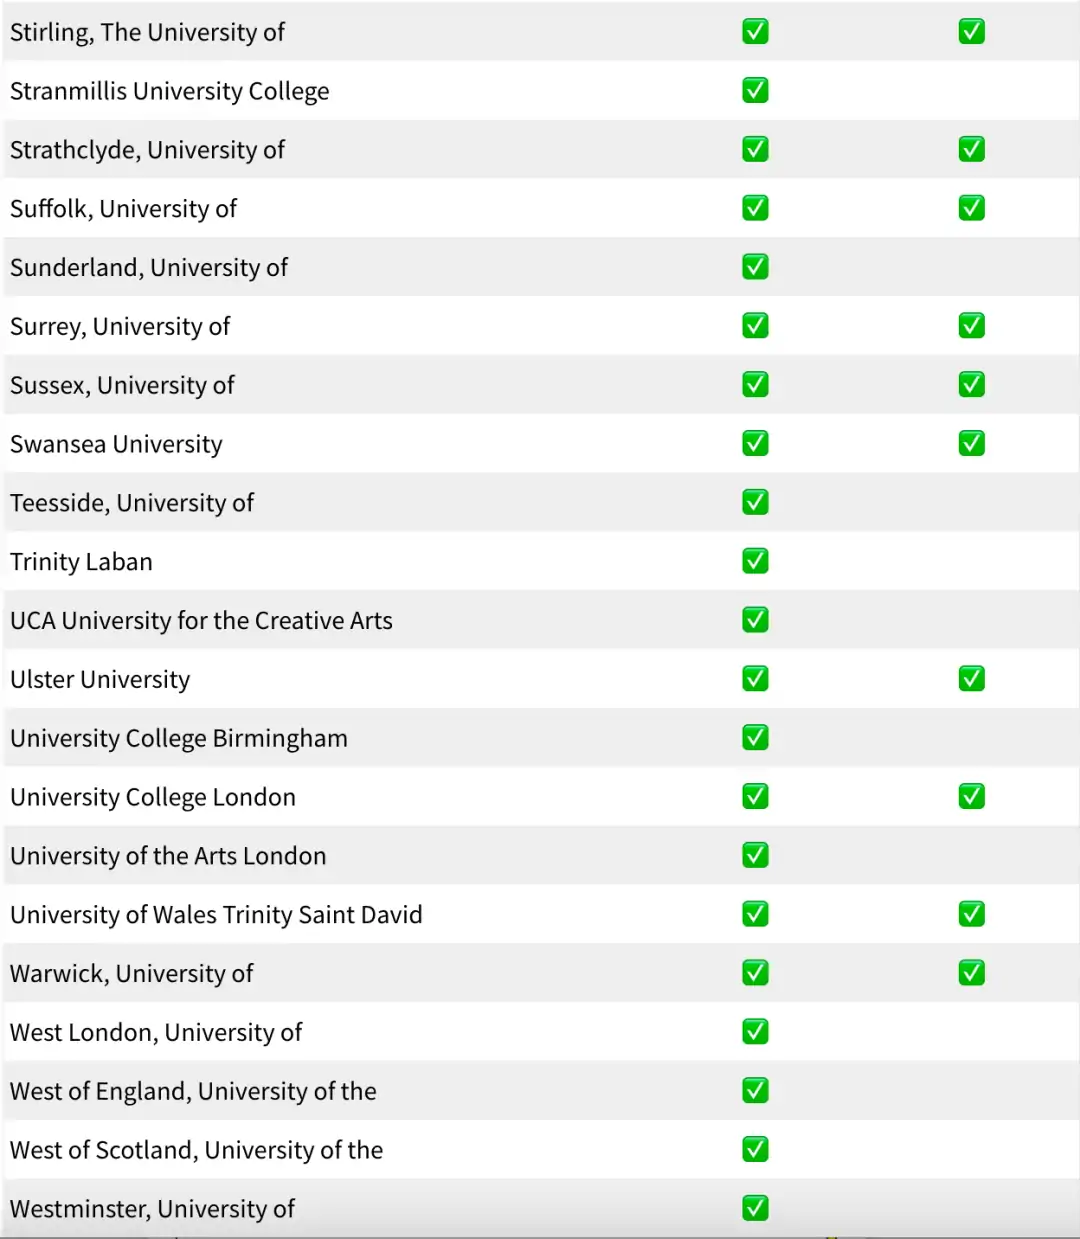Select the University College Birmingham row text

(179, 739)
